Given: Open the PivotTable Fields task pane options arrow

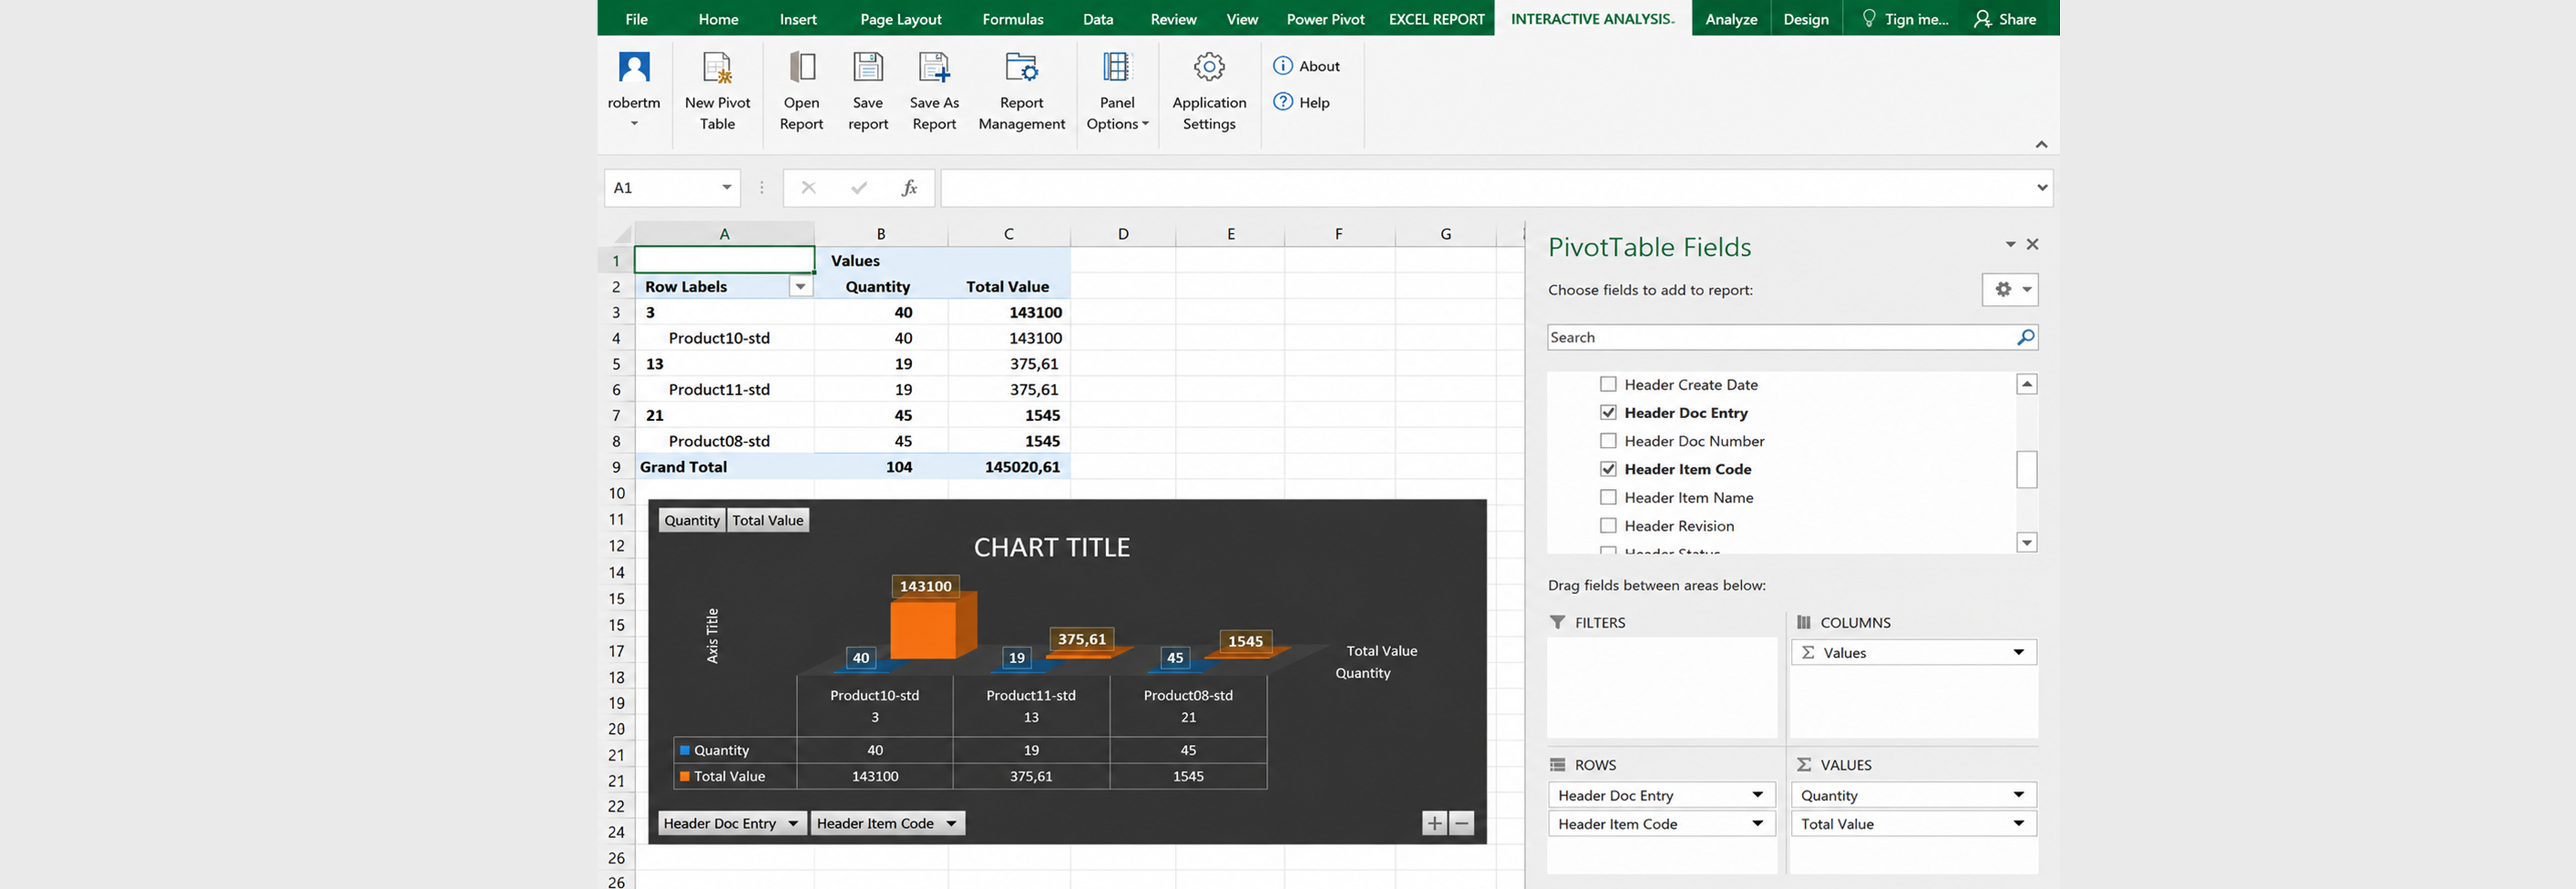Looking at the screenshot, I should (x=2010, y=244).
